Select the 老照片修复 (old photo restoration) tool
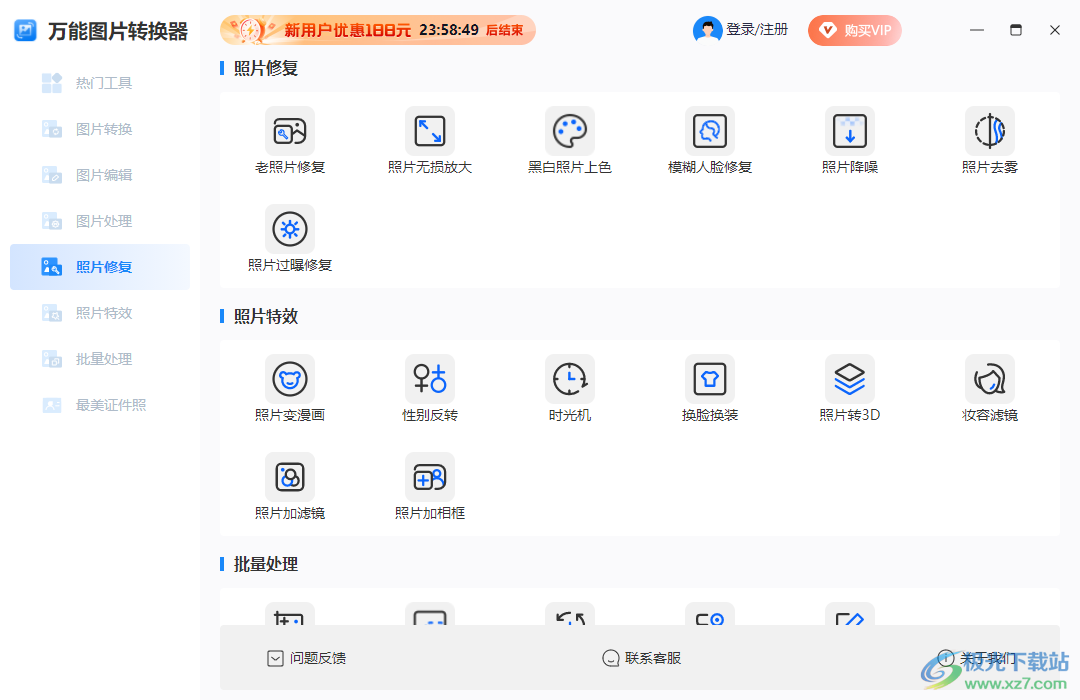This screenshot has width=1080, height=700. 290,140
